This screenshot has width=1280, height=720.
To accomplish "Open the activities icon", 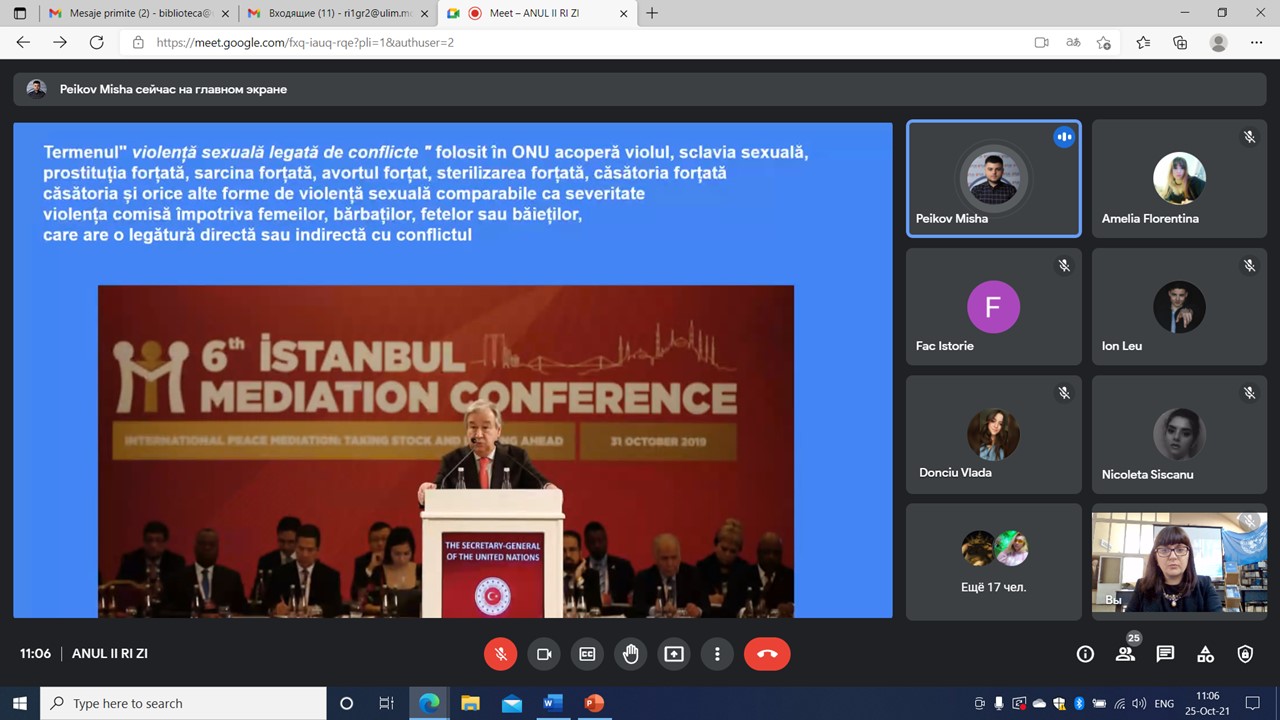I will coord(1205,654).
